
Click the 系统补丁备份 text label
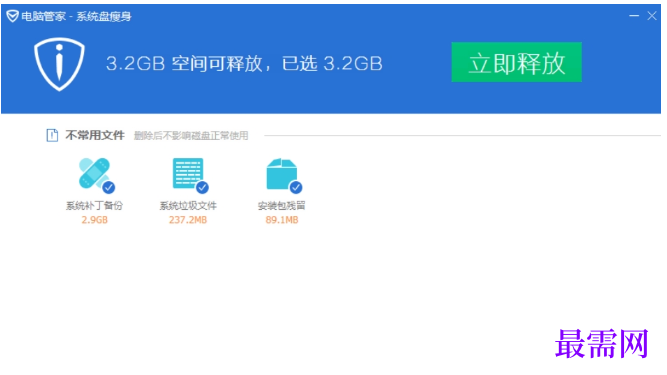[94, 206]
